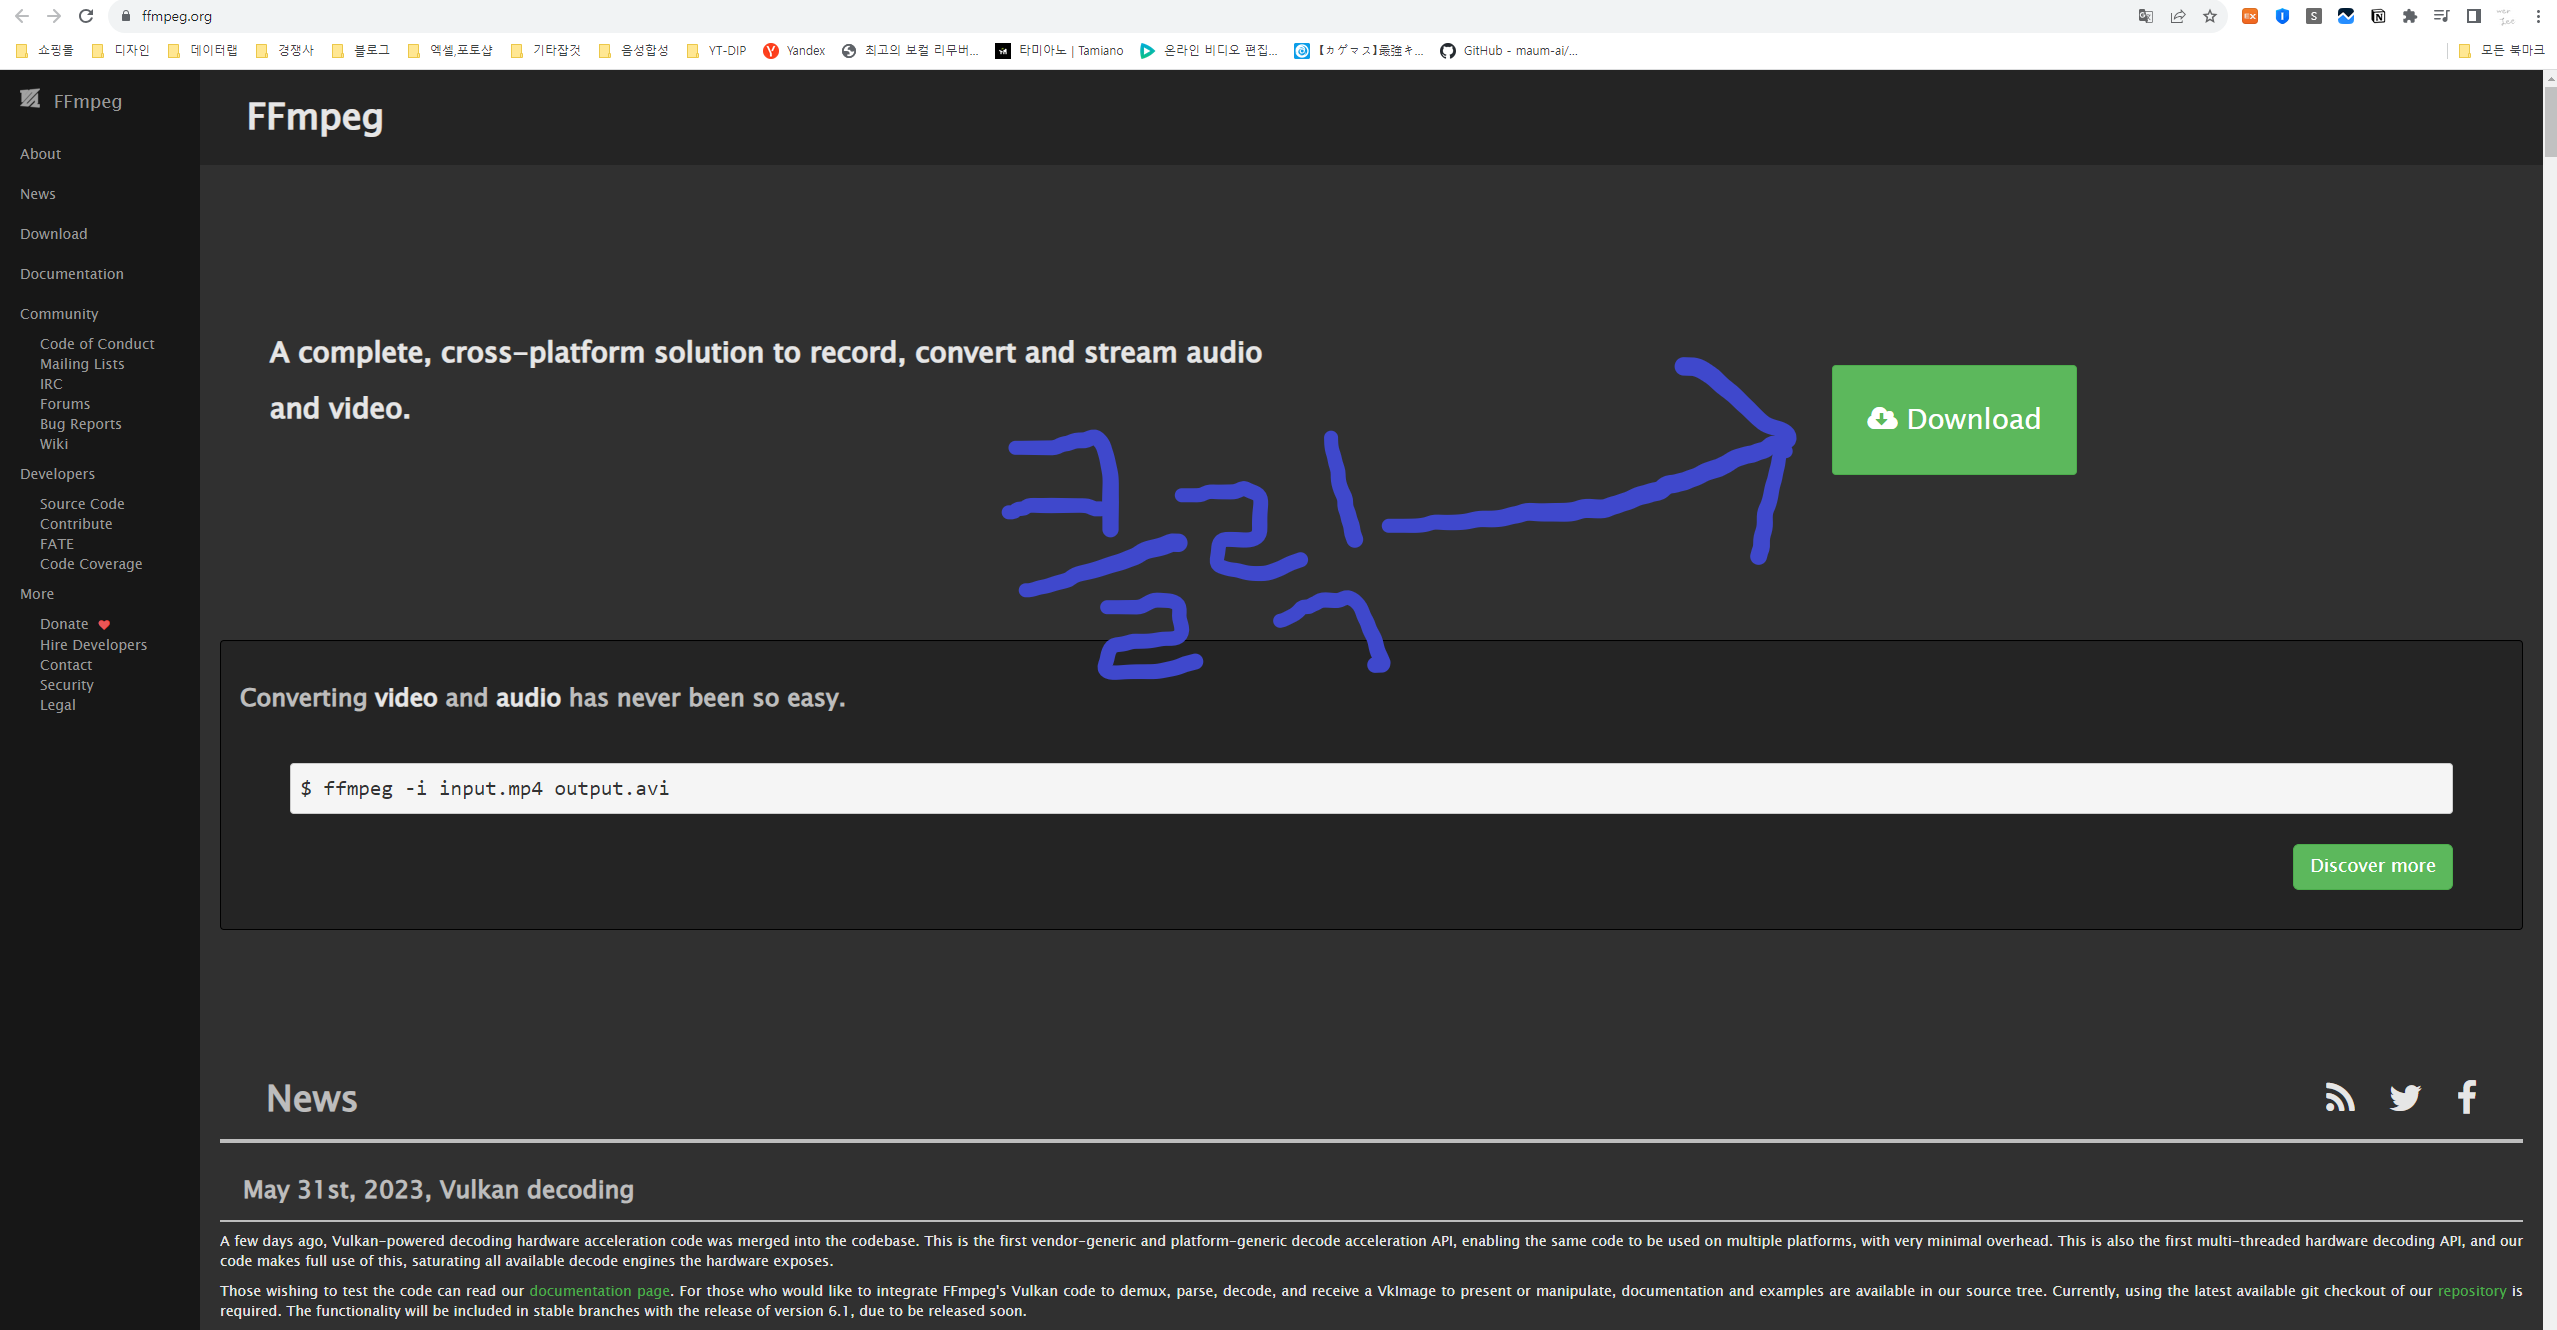Open the 경쟁사 bookmark folder

coord(285,51)
